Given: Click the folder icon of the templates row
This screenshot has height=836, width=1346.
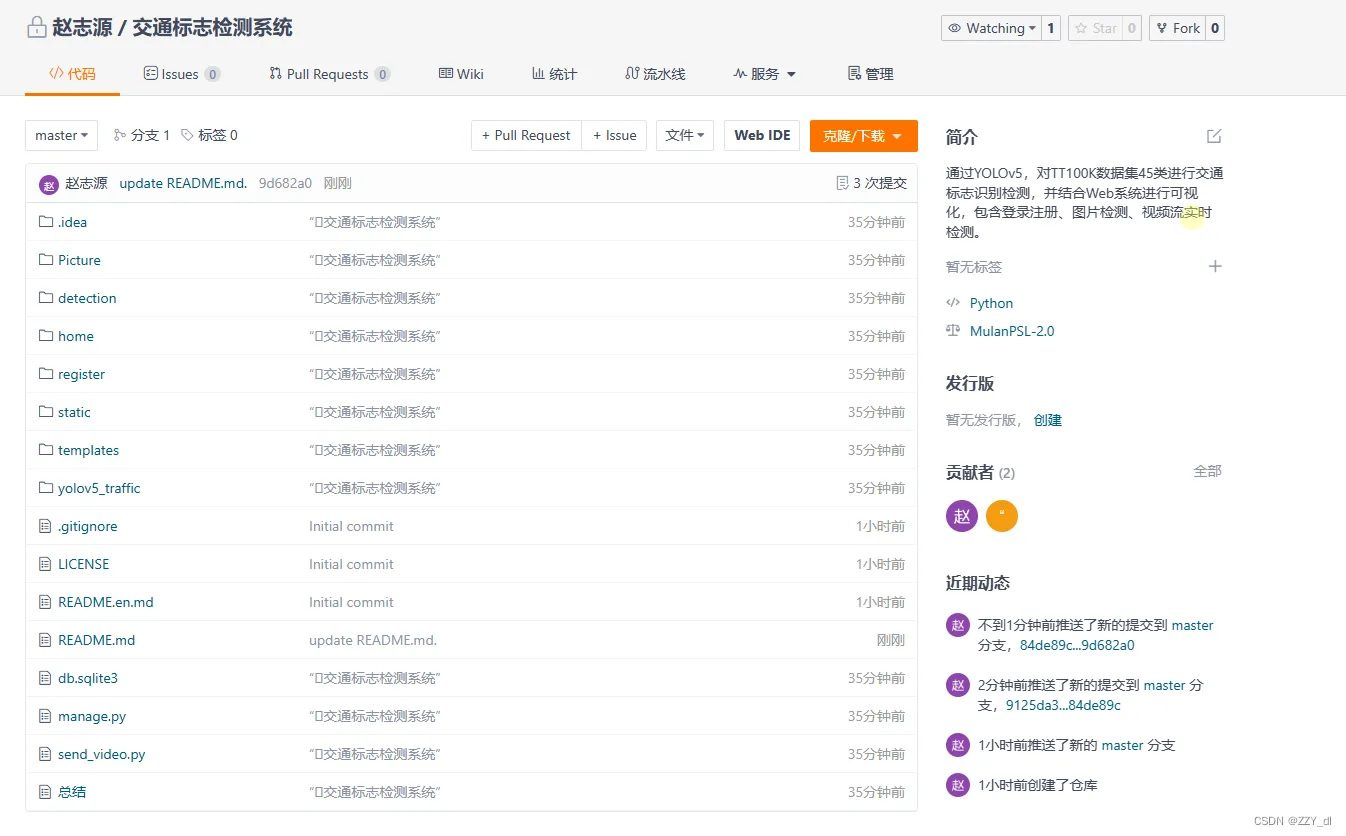Looking at the screenshot, I should coord(45,449).
